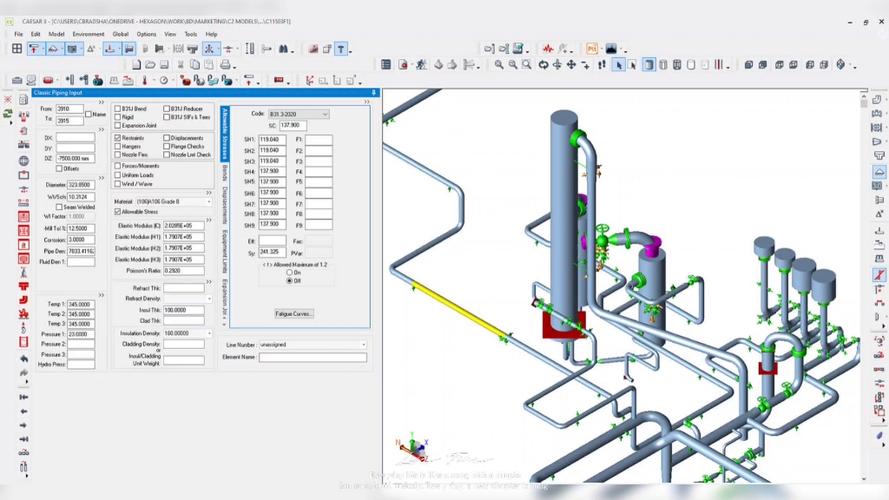Expand the chevron beside the Temp 1 field
The height and width of the screenshot is (500, 889).
[101, 295]
